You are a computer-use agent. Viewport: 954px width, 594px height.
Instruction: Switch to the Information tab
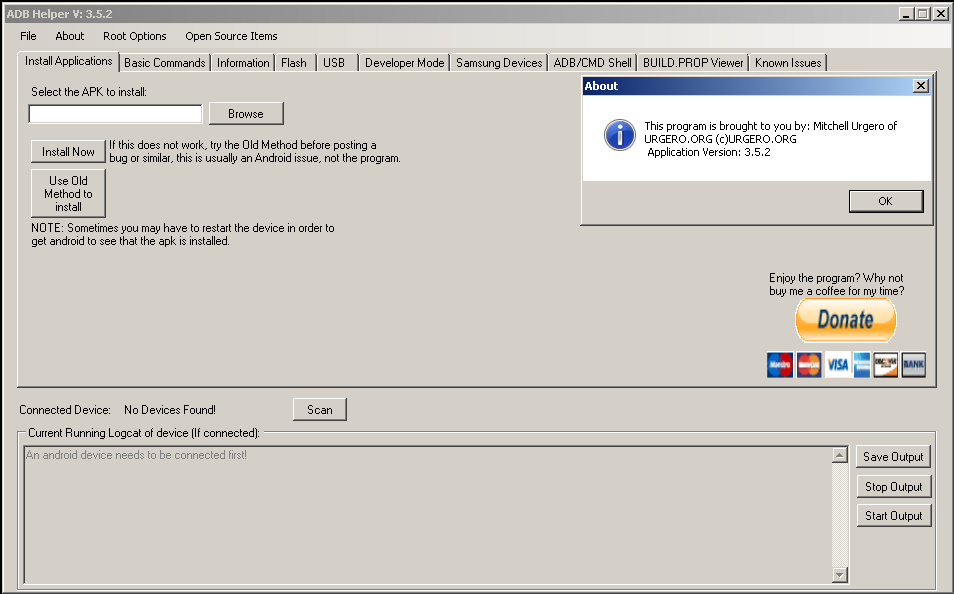tap(243, 63)
